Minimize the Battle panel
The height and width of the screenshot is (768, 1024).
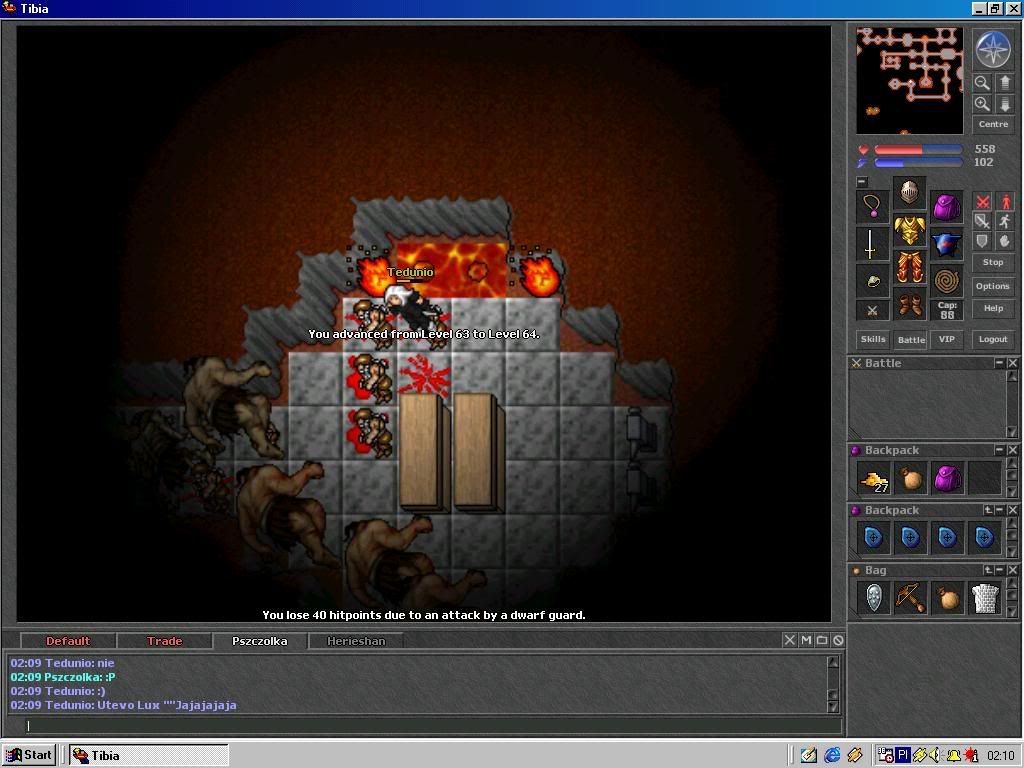click(x=999, y=362)
